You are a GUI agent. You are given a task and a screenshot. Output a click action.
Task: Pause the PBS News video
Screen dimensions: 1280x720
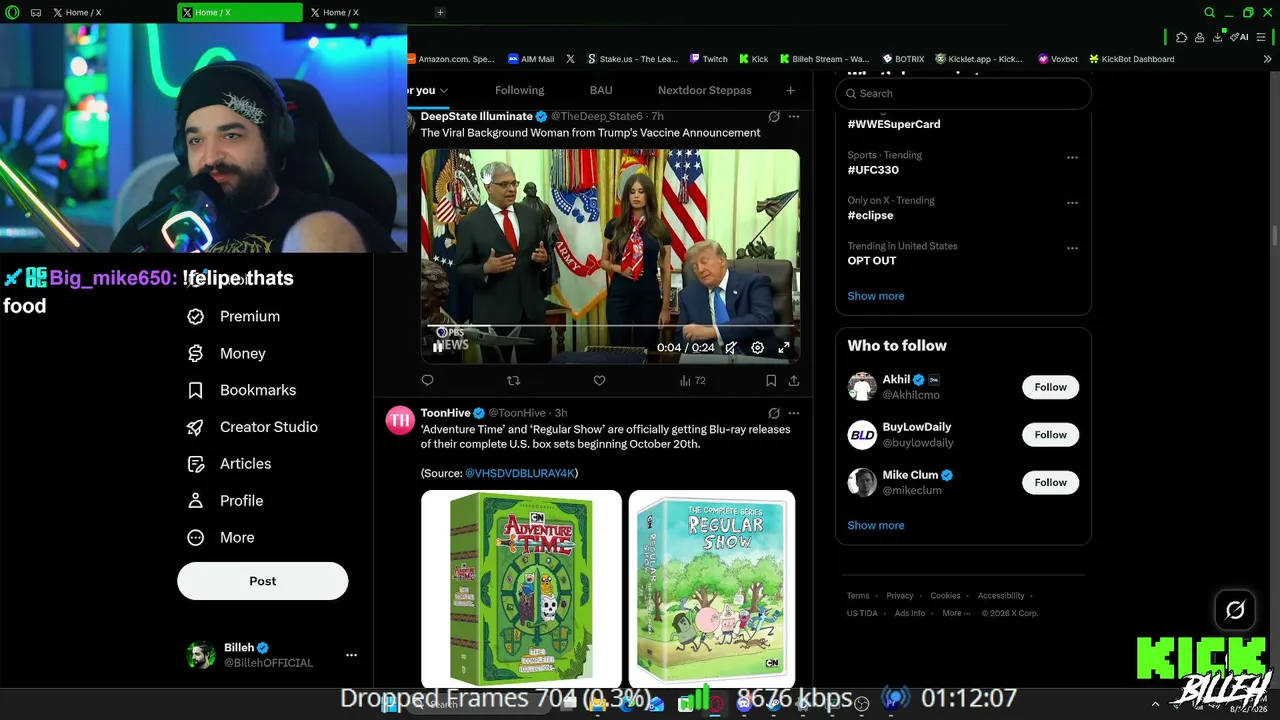point(437,347)
